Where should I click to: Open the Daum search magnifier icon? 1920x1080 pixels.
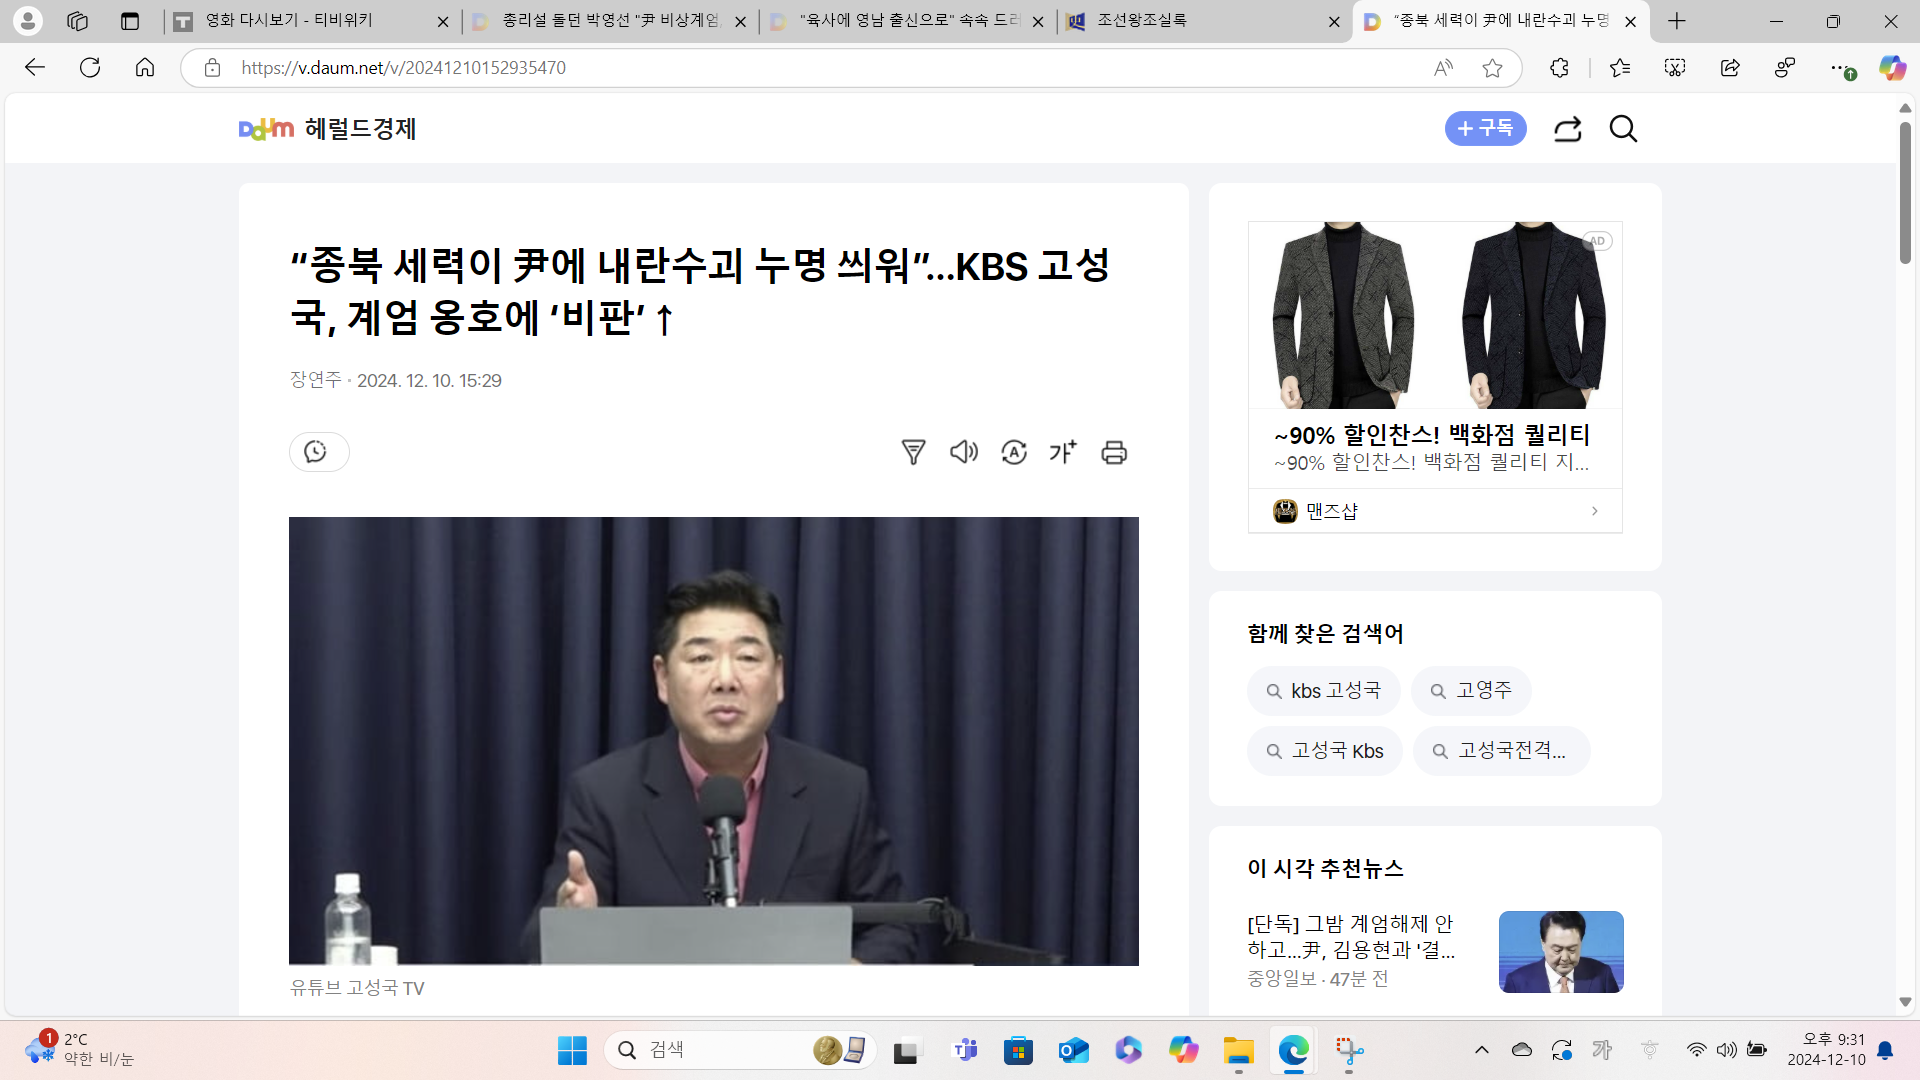click(1623, 129)
